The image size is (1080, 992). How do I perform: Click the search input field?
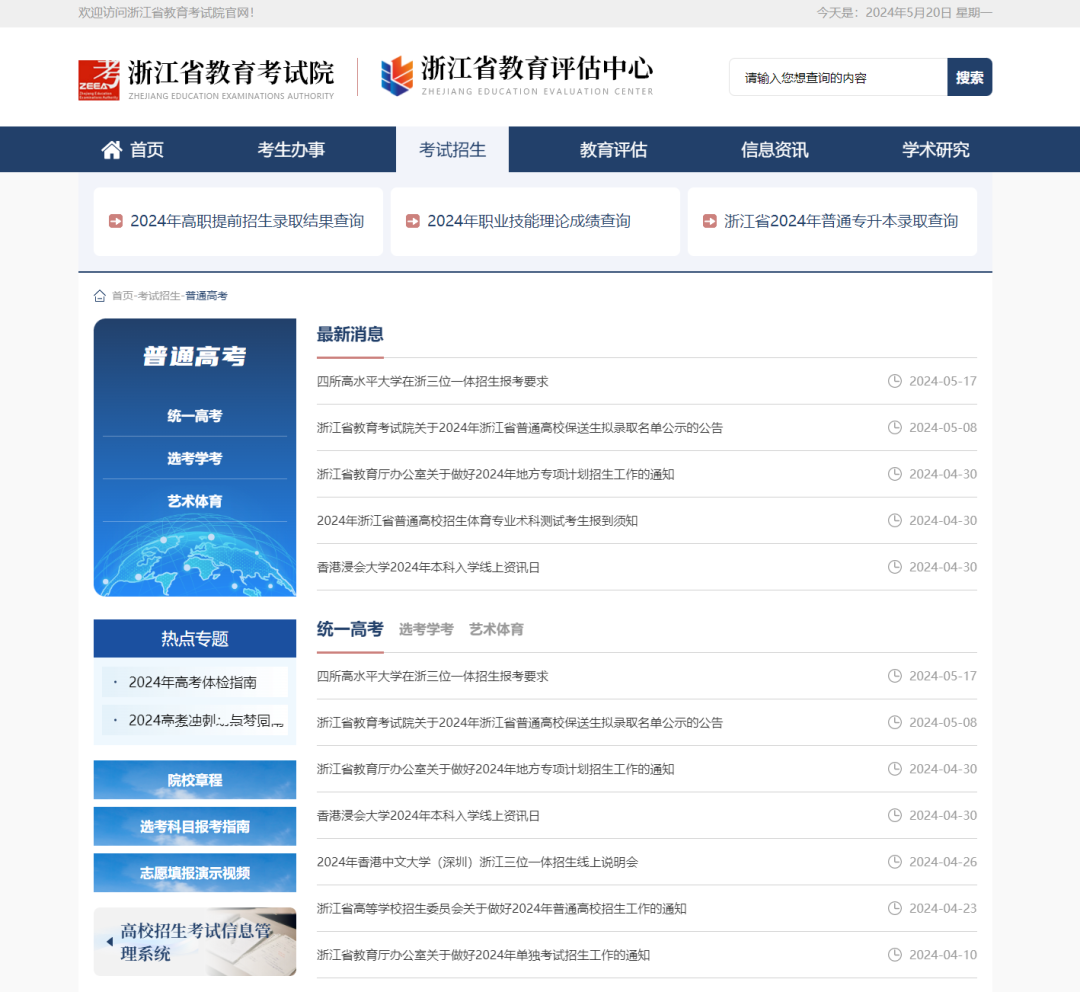[x=838, y=78]
